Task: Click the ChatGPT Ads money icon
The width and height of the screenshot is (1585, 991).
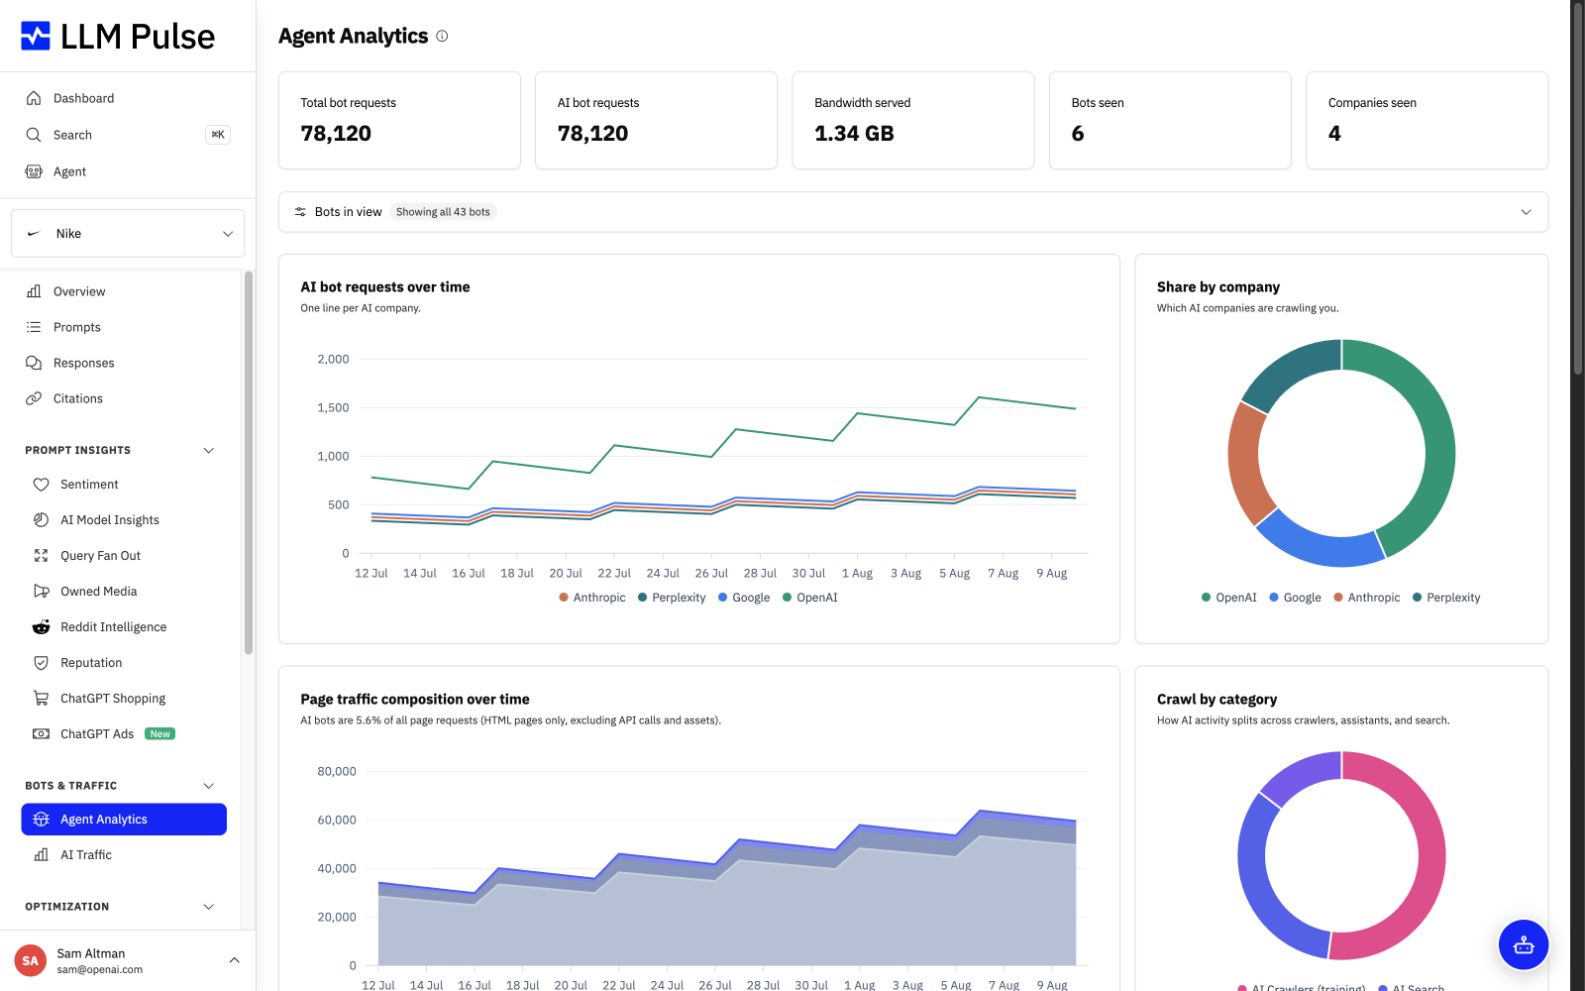Action: [41, 734]
